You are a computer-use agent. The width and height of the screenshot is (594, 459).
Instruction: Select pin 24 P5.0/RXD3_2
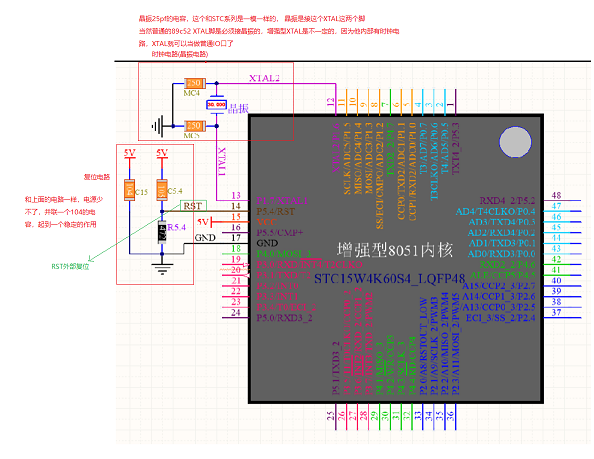tap(284, 317)
